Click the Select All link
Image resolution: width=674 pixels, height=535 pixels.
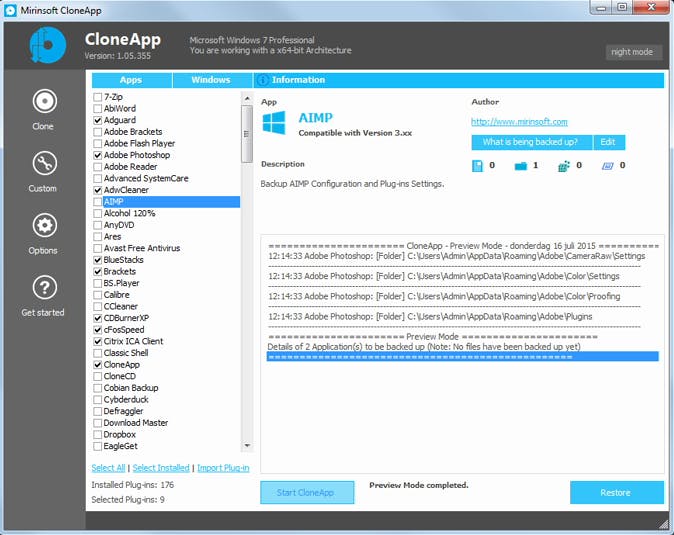[108, 468]
